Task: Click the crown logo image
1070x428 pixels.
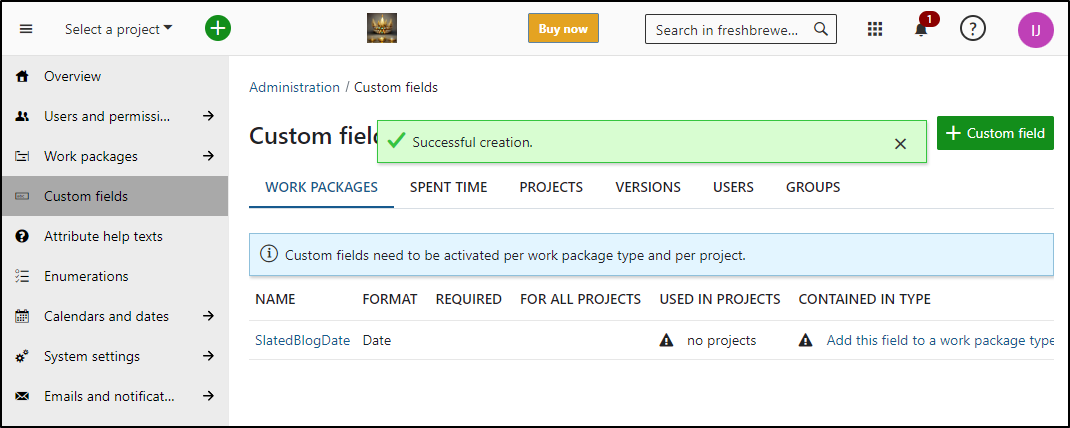Action: pos(381,29)
